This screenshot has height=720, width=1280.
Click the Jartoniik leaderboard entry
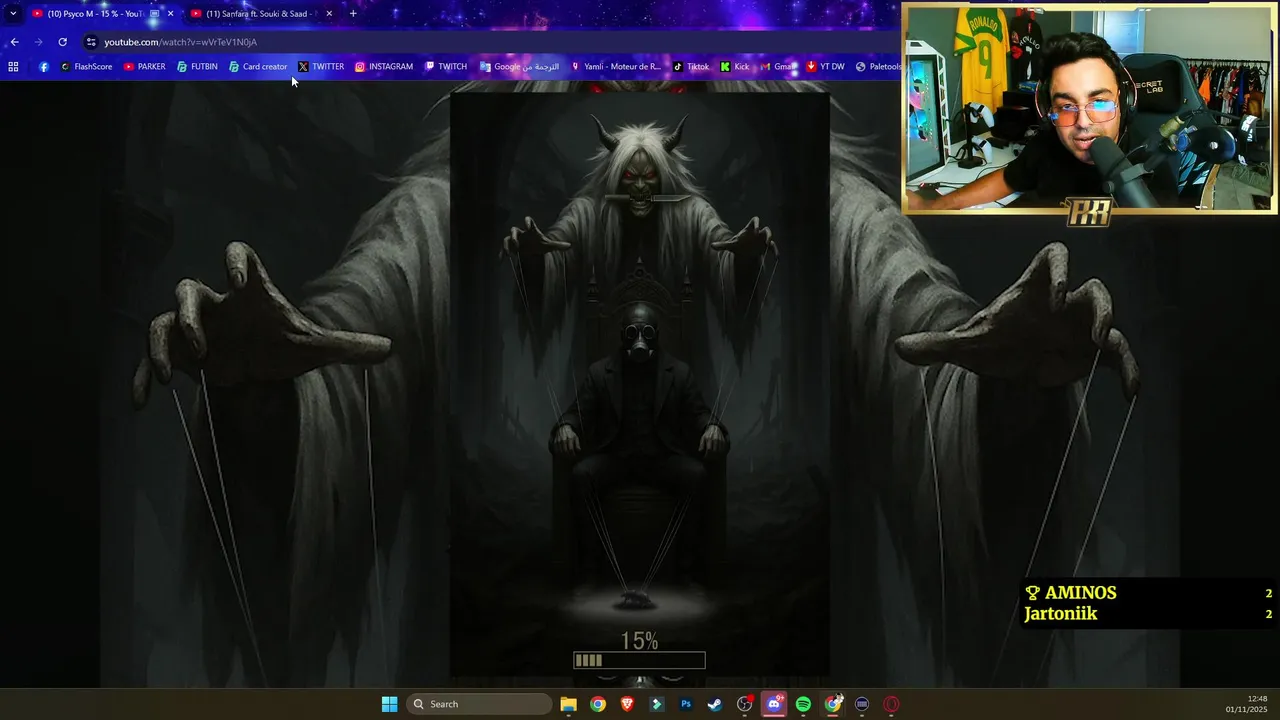pyautogui.click(x=1148, y=614)
